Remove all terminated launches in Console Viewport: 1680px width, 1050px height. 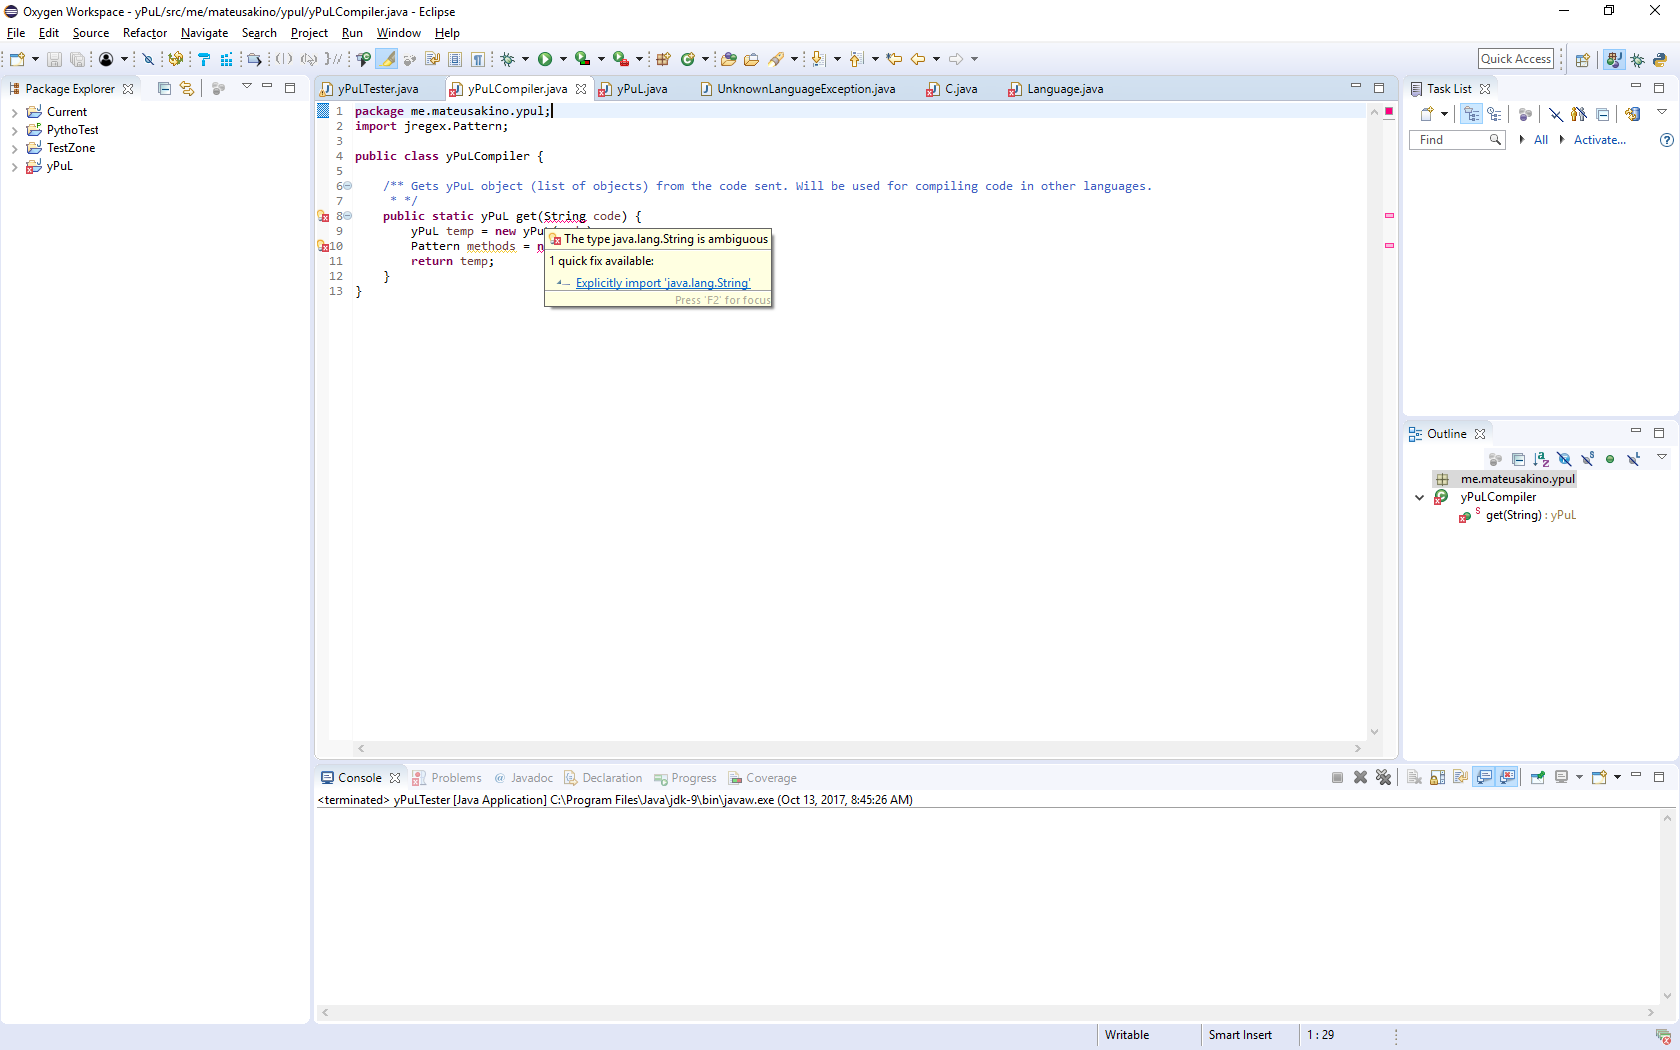[1383, 777]
